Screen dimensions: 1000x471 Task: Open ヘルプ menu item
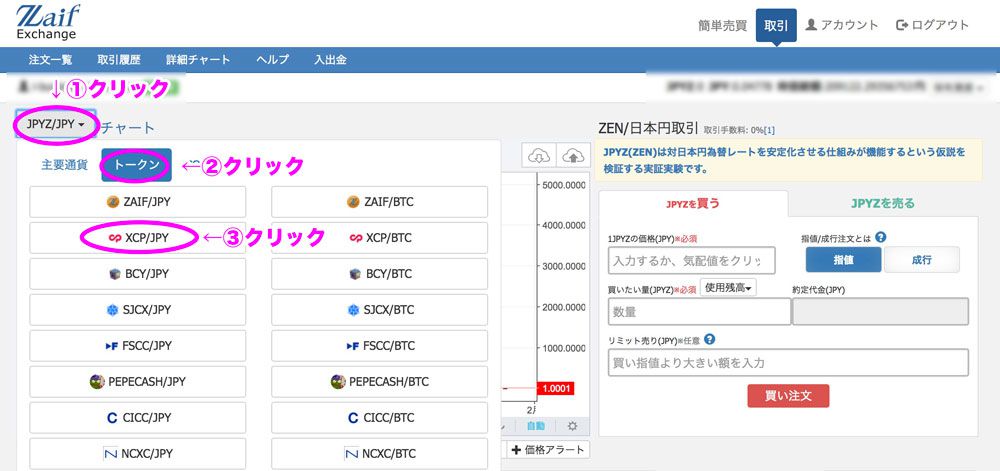click(273, 60)
